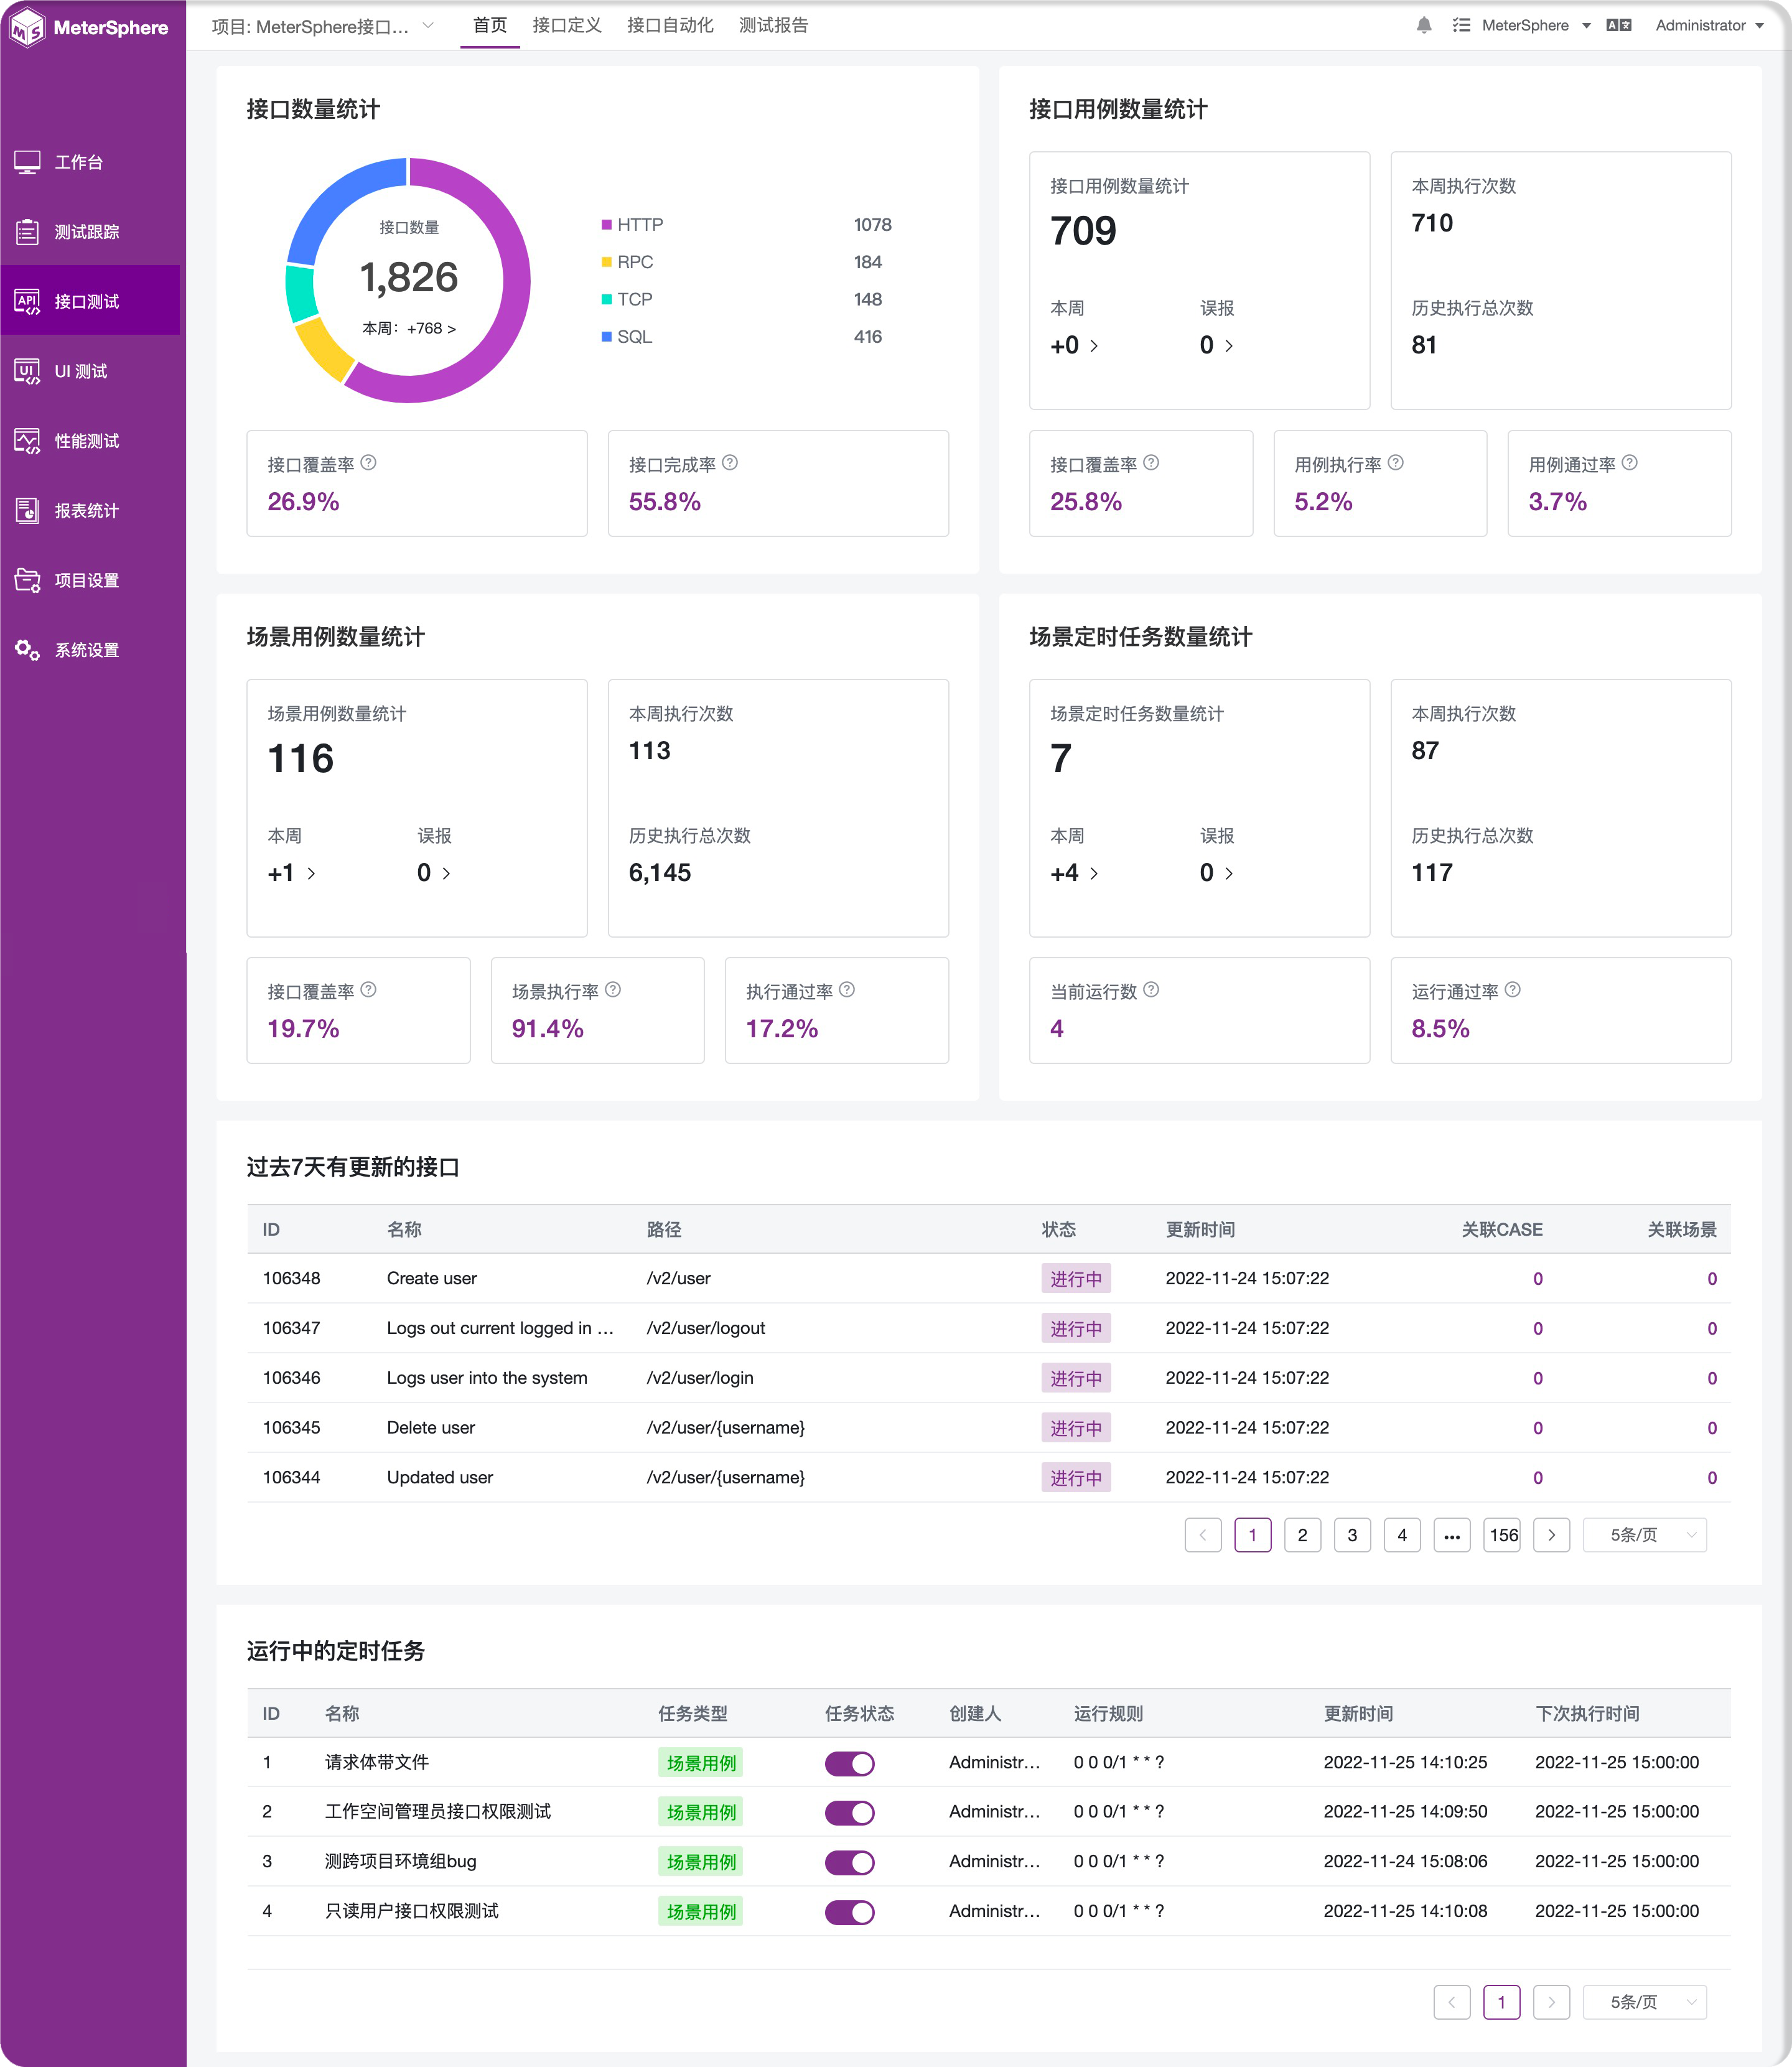Open the test tracking sidebar icon

(27, 232)
